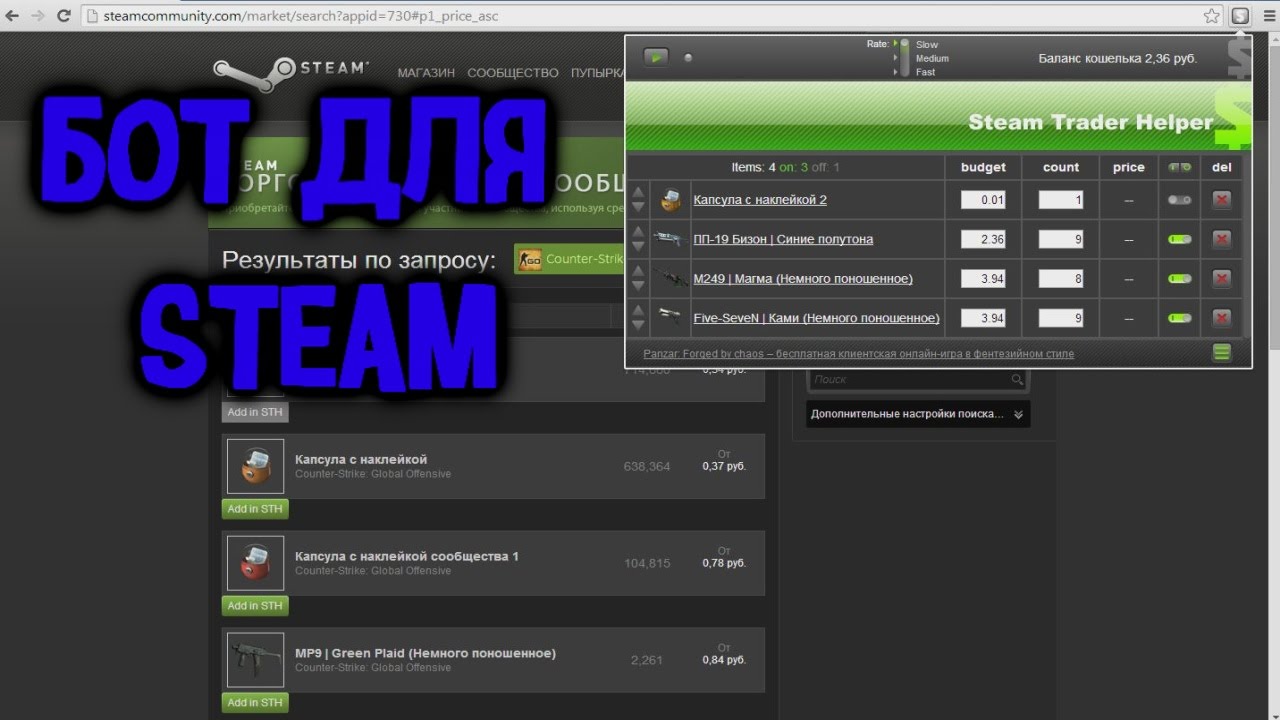Screen dimensions: 1280x720
Task: Edit budget field of Five-SeveN Ками
Action: 983,318
